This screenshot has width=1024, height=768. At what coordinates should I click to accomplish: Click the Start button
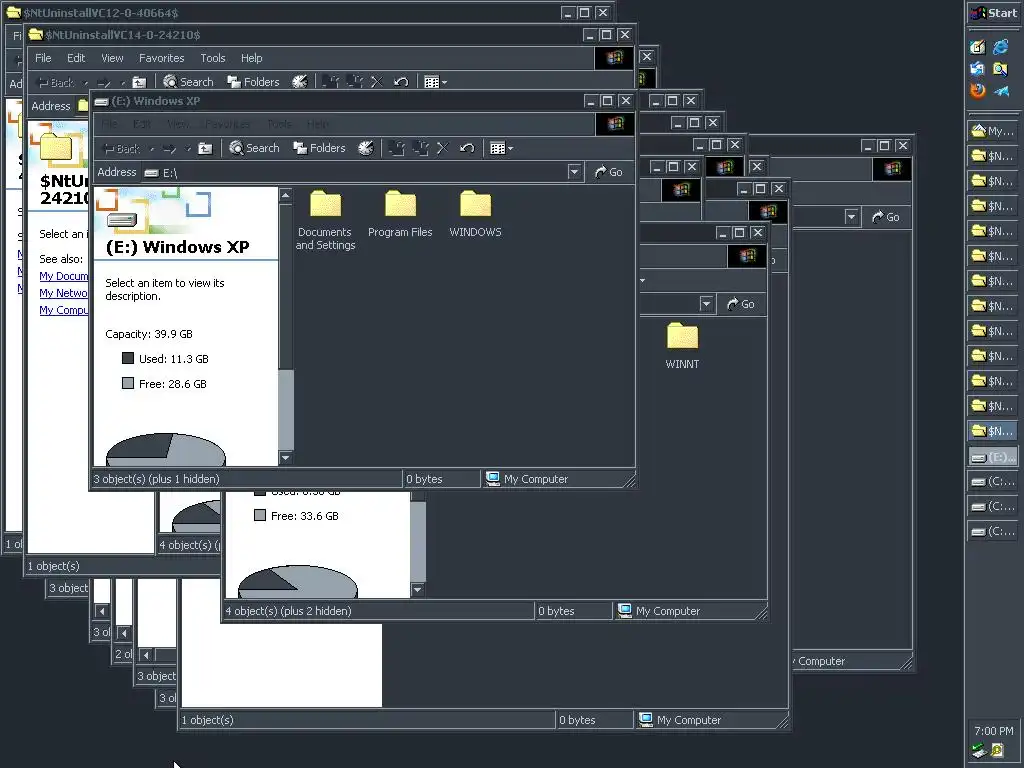click(x=994, y=13)
